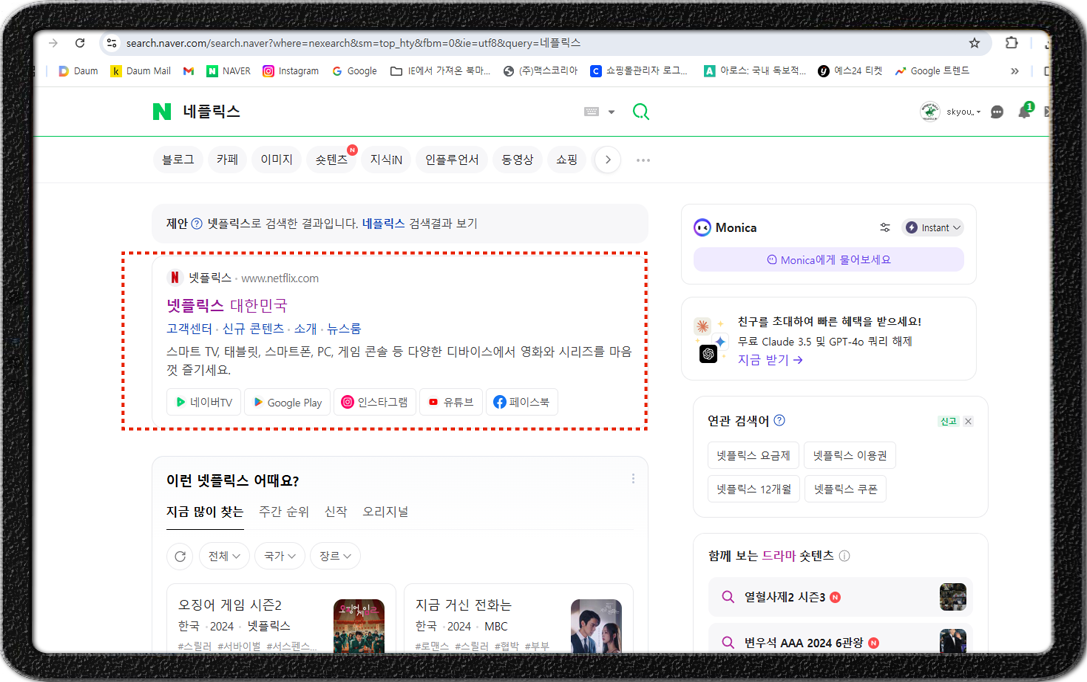Open the Gmail bookmark icon
Viewport: 1087px width, 682px height.
pyautogui.click(x=188, y=71)
